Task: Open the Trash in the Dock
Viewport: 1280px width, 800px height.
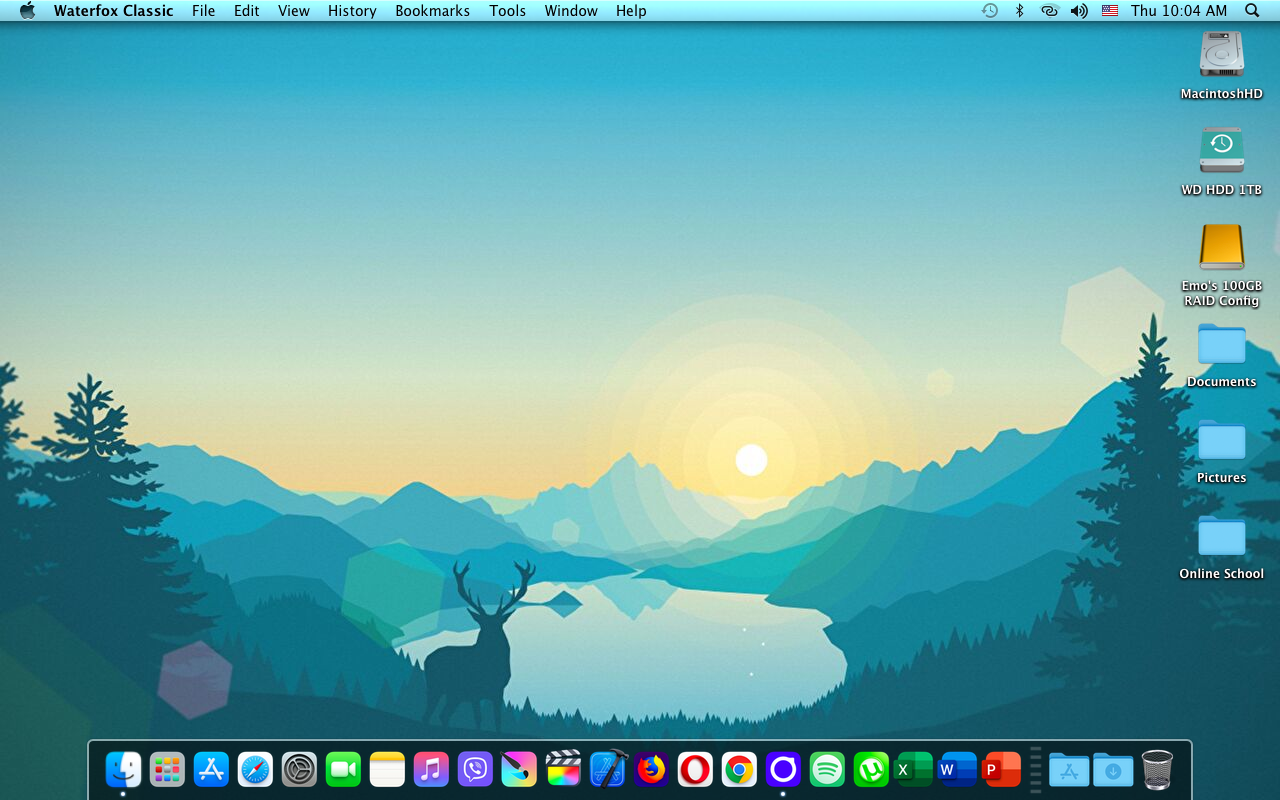Action: click(x=1157, y=769)
